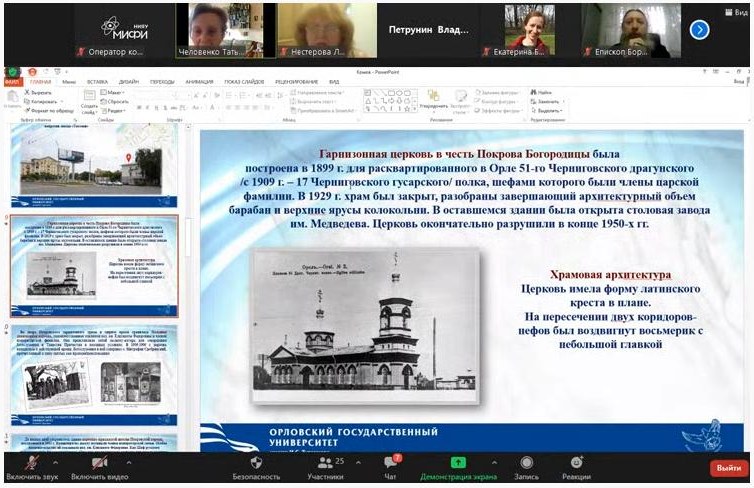Screen dimensions: 754x488
Task: Open the Реакции reactions menu
Action: click(577, 467)
